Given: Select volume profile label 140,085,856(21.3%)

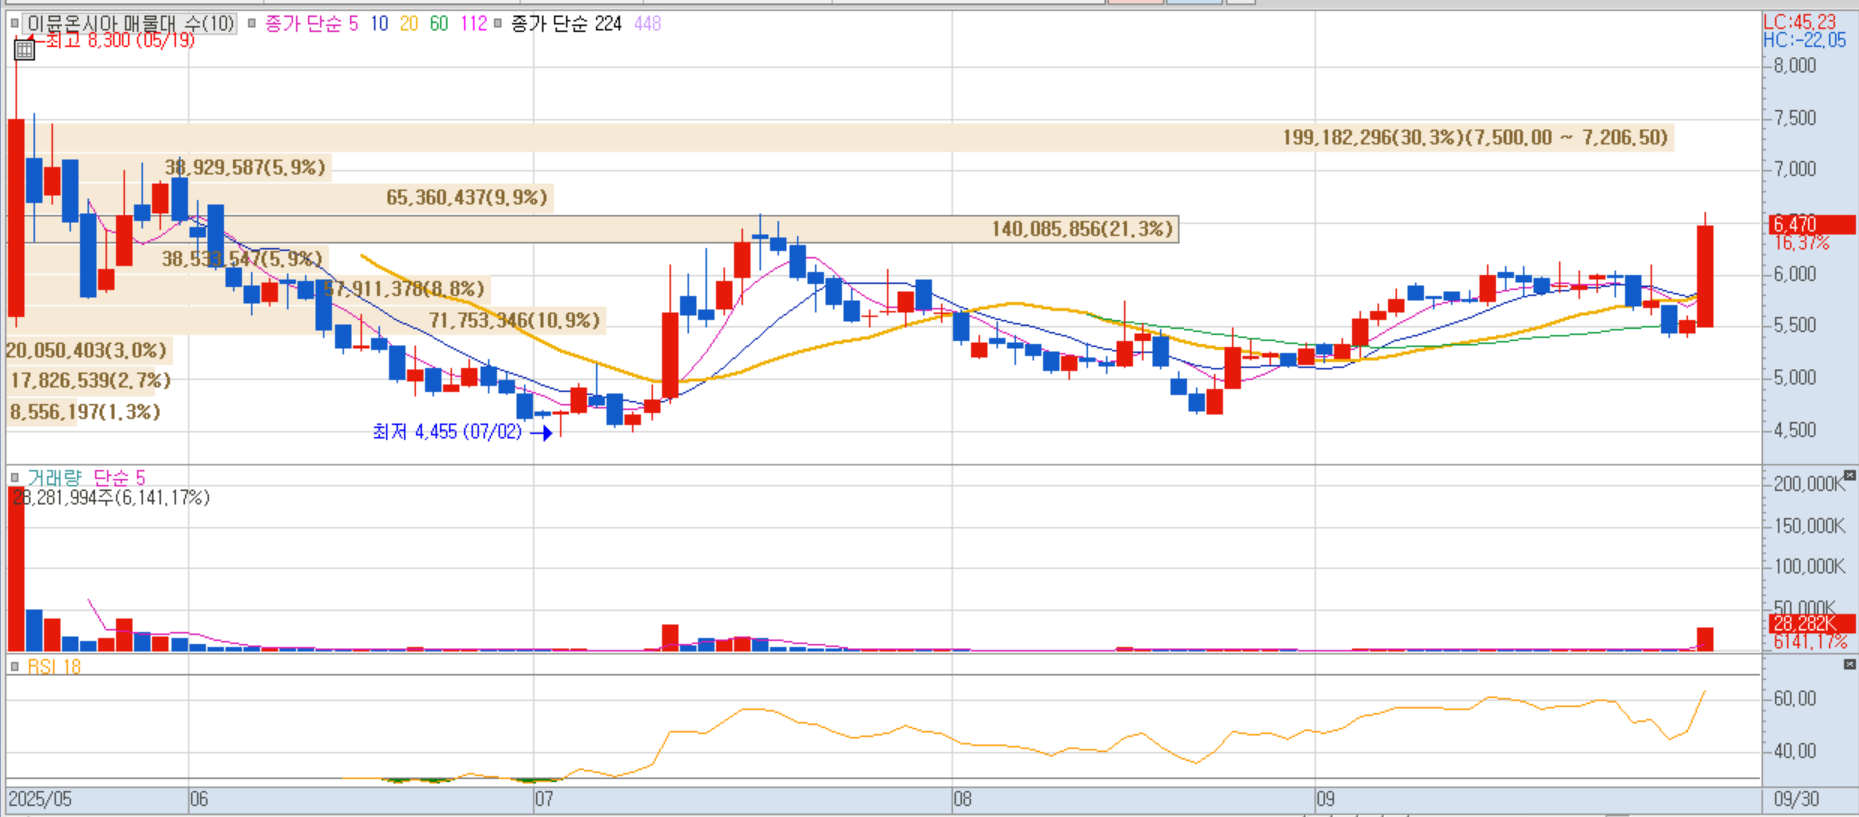Looking at the screenshot, I should (1082, 229).
